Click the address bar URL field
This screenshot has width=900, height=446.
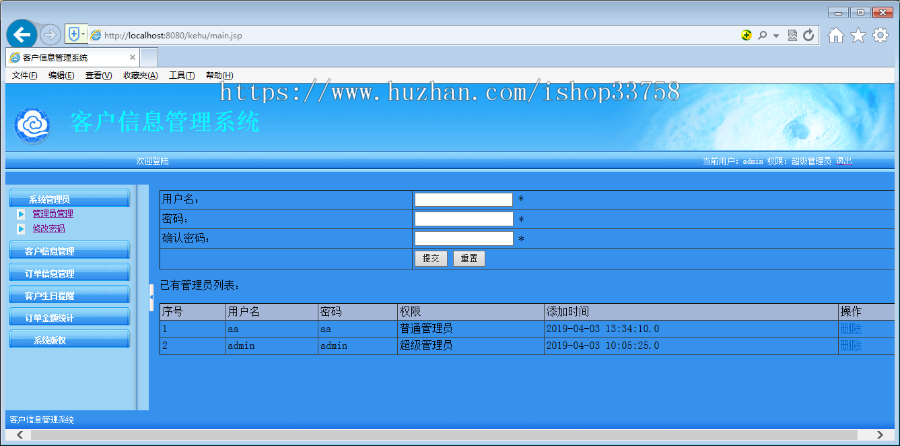pyautogui.click(x=413, y=36)
